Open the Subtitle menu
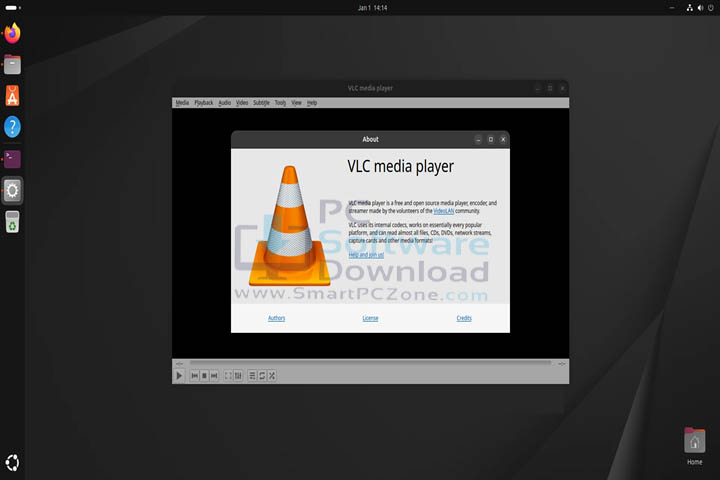The image size is (720, 480). [261, 103]
